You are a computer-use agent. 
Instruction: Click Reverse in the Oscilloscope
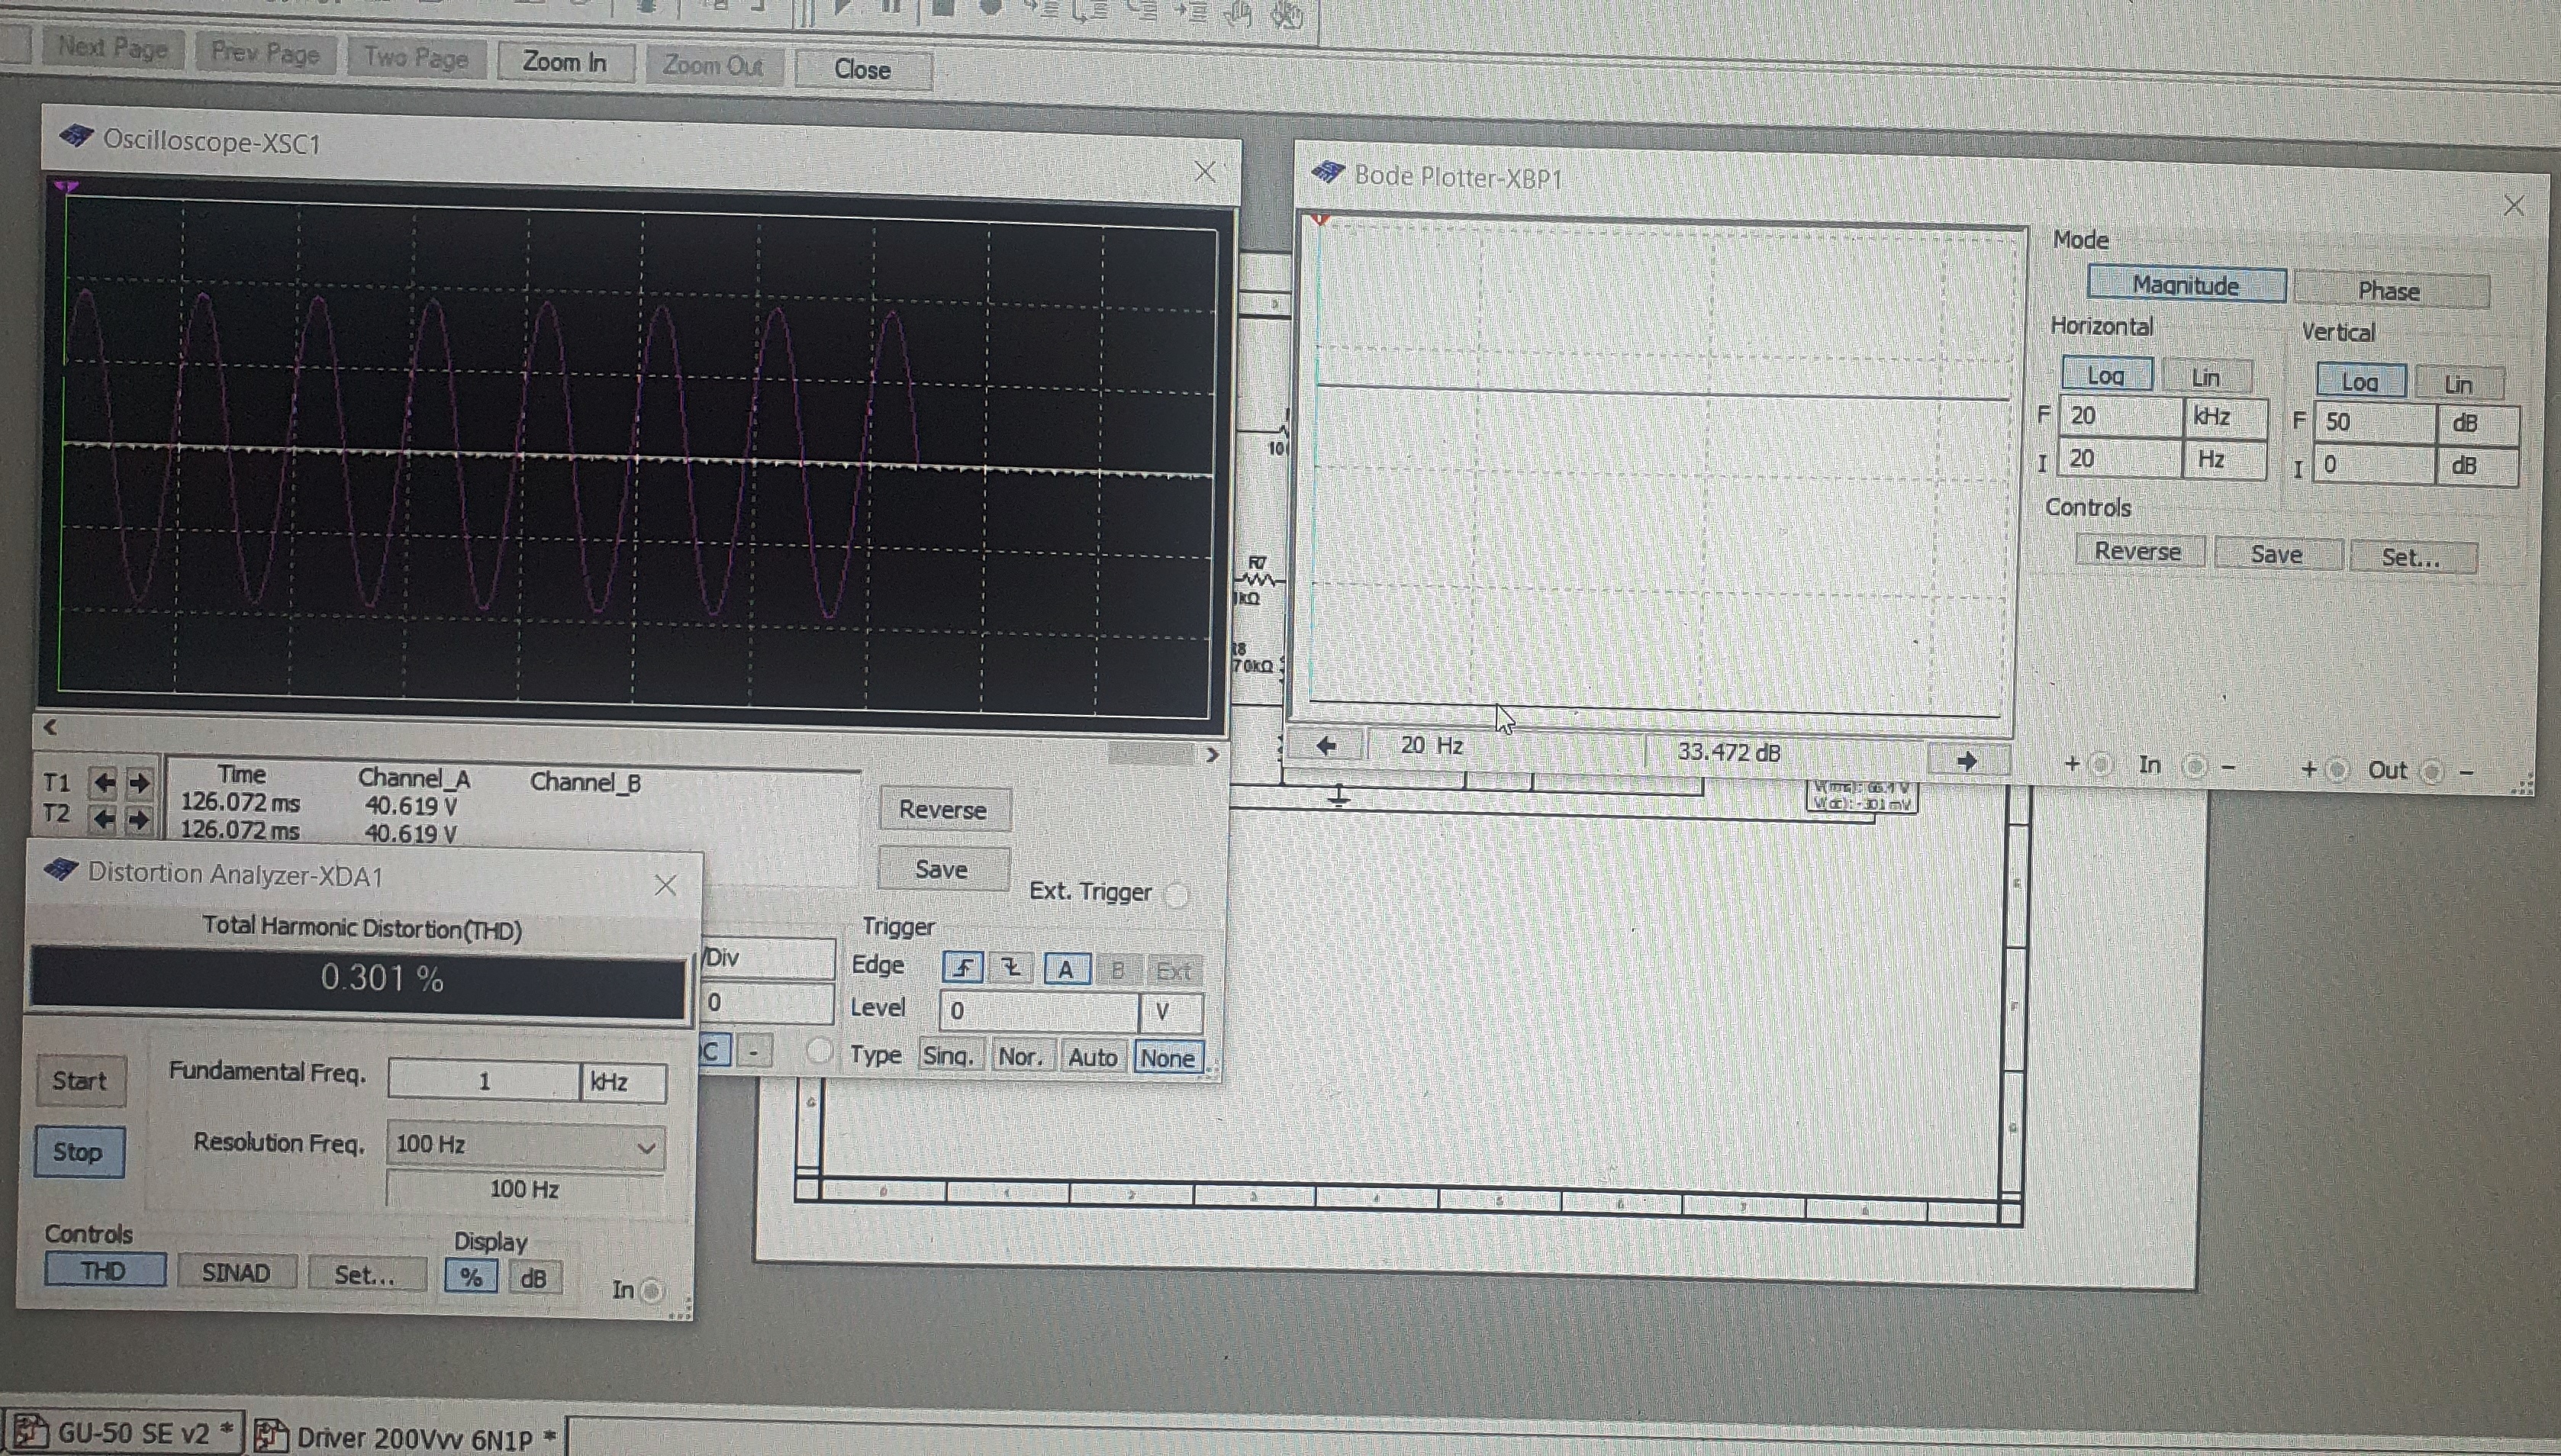pos(943,810)
